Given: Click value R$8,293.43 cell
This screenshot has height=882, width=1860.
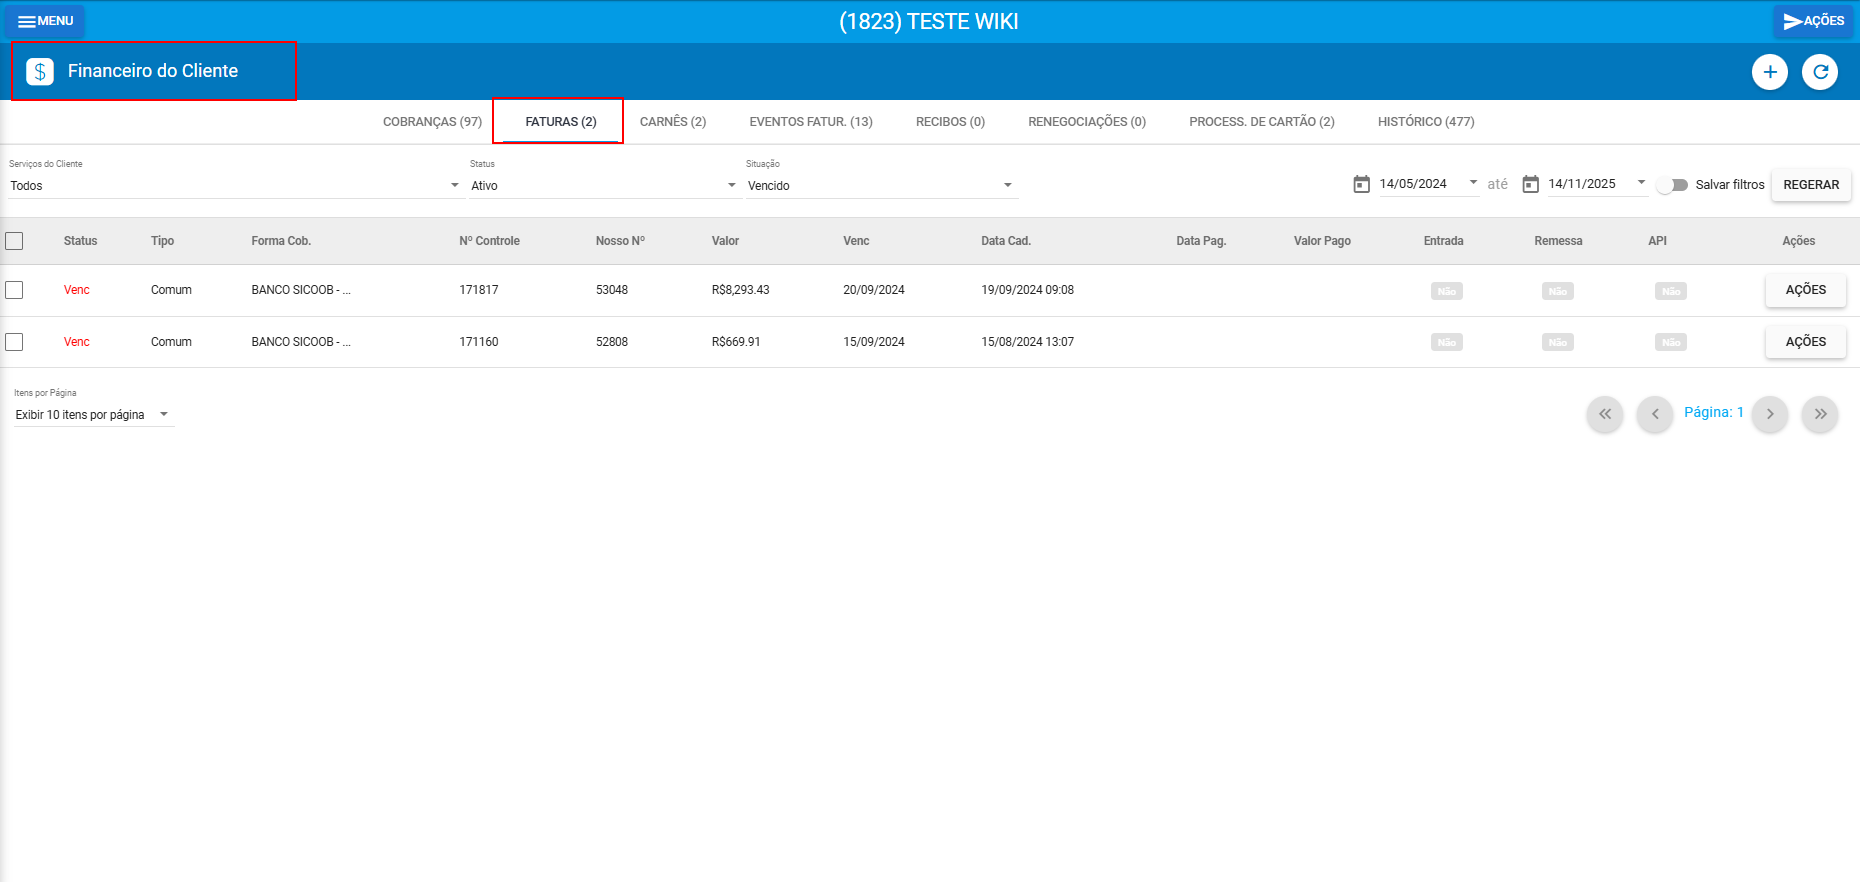Looking at the screenshot, I should (x=741, y=290).
